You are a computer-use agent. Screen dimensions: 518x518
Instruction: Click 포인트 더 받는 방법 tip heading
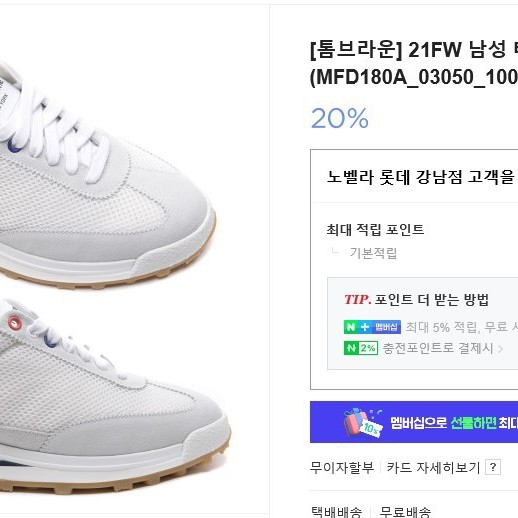(431, 299)
